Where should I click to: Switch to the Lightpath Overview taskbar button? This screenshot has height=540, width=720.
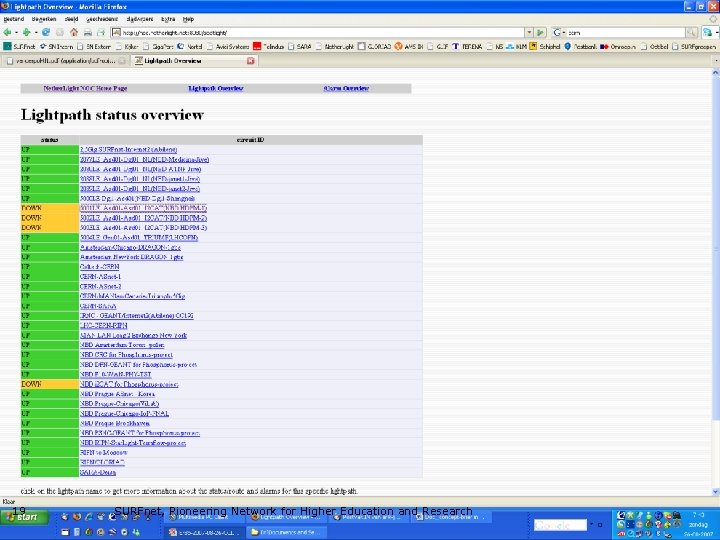click(x=287, y=517)
